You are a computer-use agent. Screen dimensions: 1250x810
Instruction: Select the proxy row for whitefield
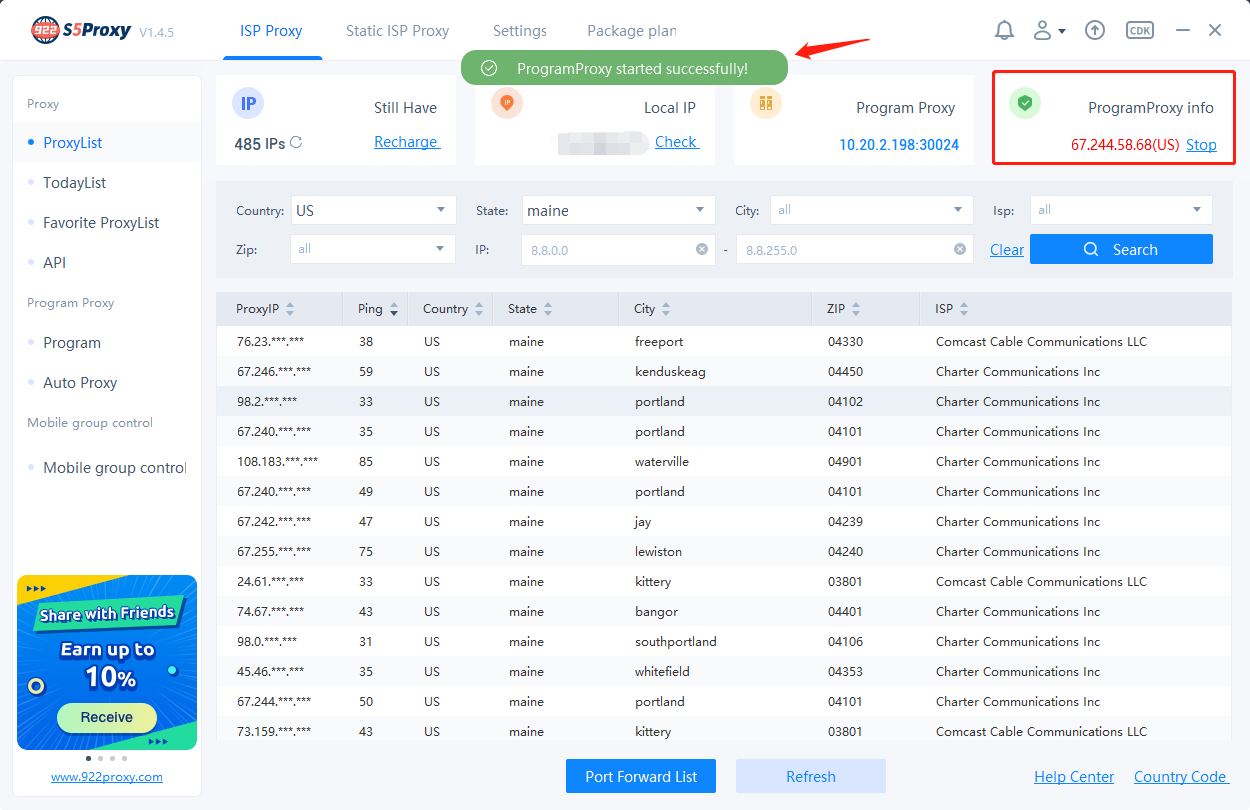pyautogui.click(x=724, y=672)
